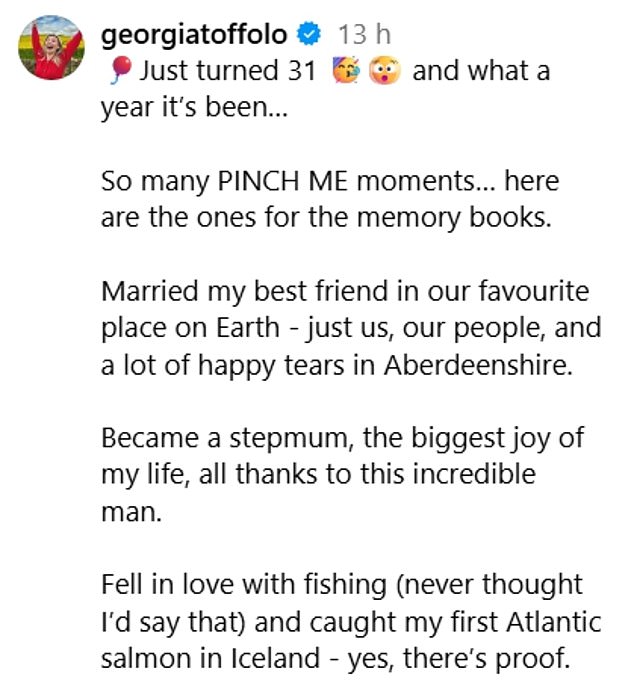Open georgiatoffolo's profile picture
Image resolution: width=634 pixels, height=686 pixels.
tap(51, 49)
